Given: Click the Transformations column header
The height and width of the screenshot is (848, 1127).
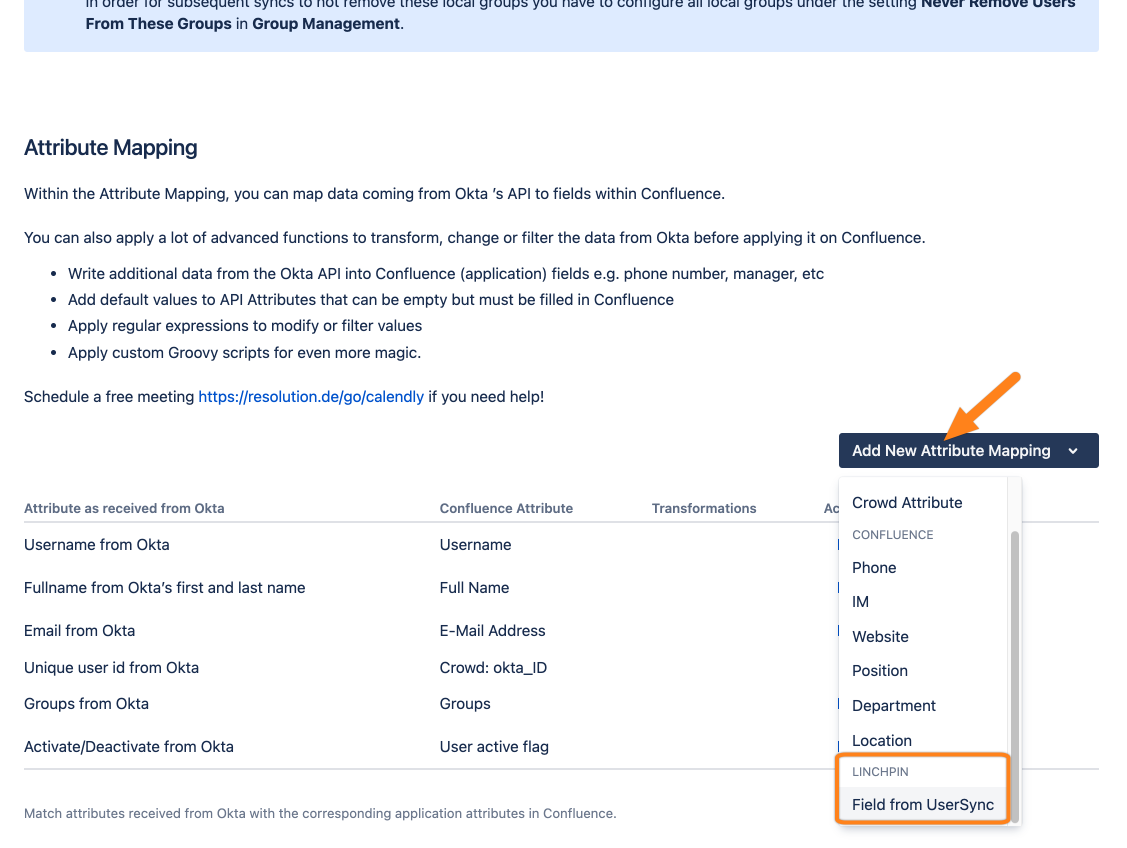Looking at the screenshot, I should [x=704, y=508].
